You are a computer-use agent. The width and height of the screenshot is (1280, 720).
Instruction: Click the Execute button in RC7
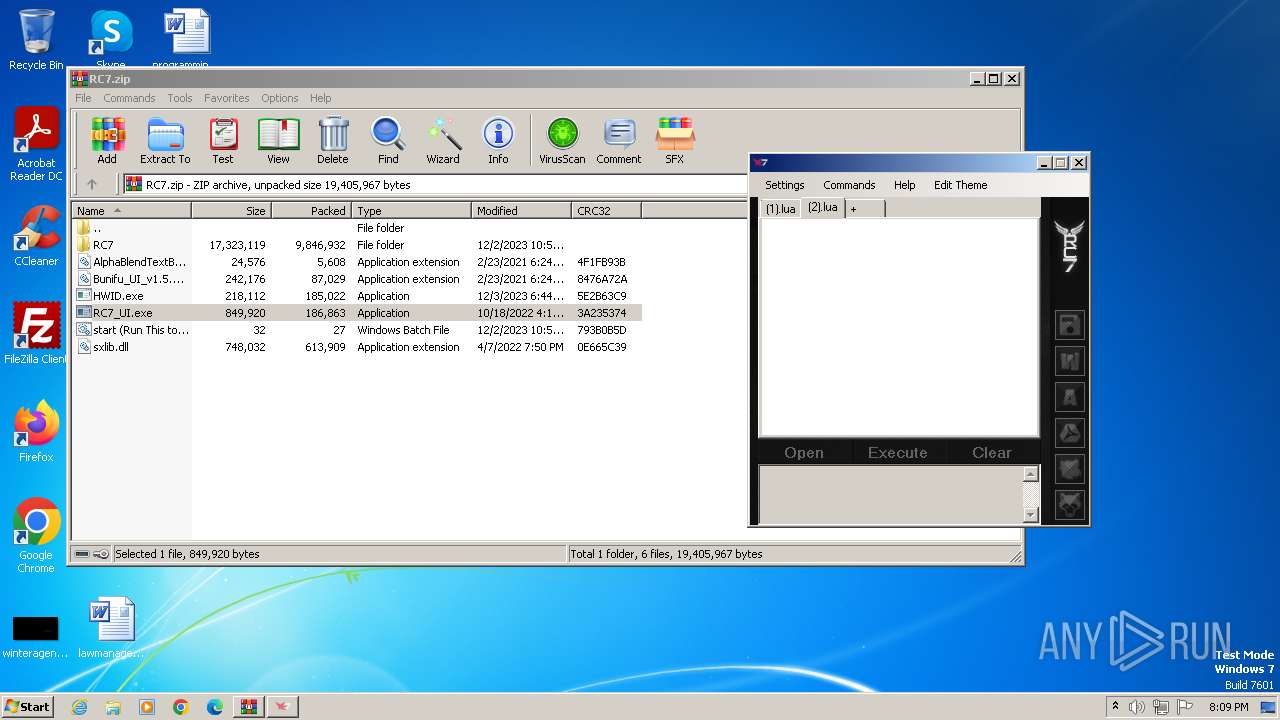(898, 453)
